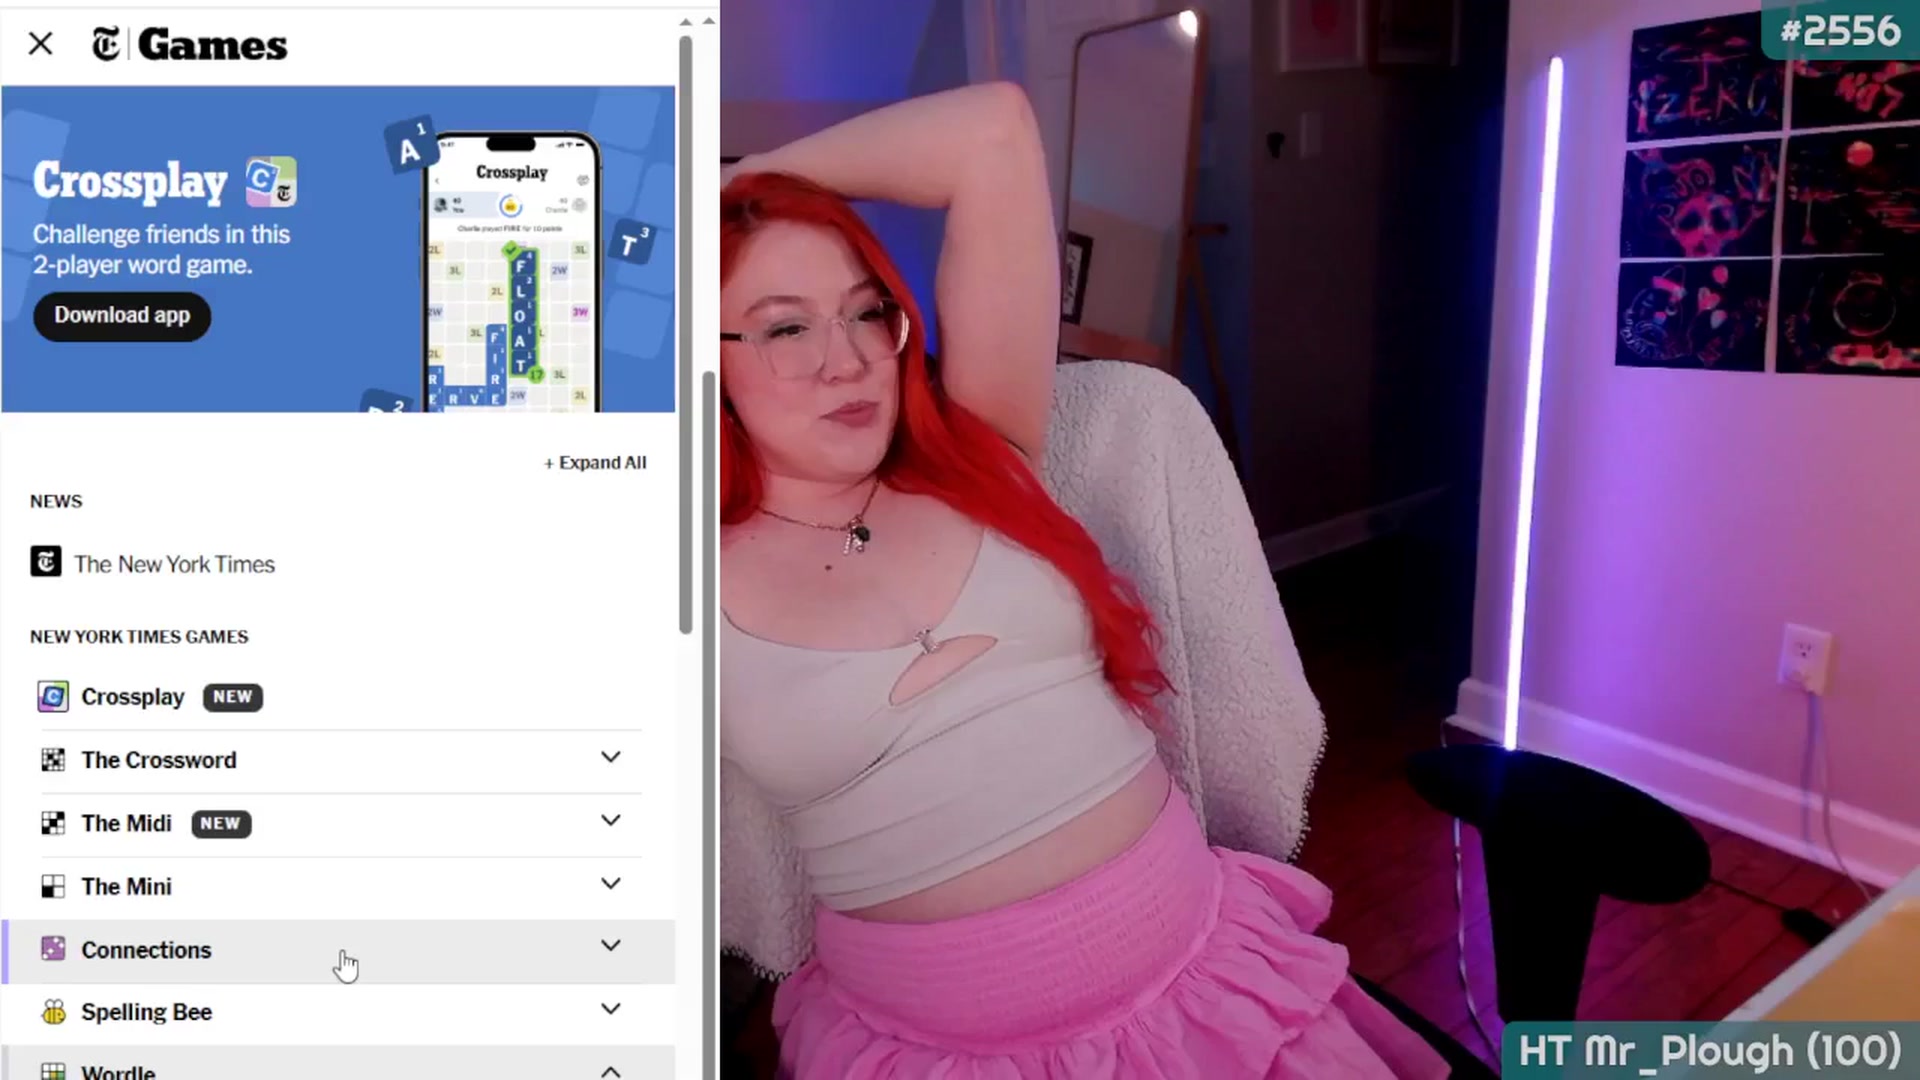Select the Connections menu item
Screen dimensions: 1920x1080
[x=146, y=950]
